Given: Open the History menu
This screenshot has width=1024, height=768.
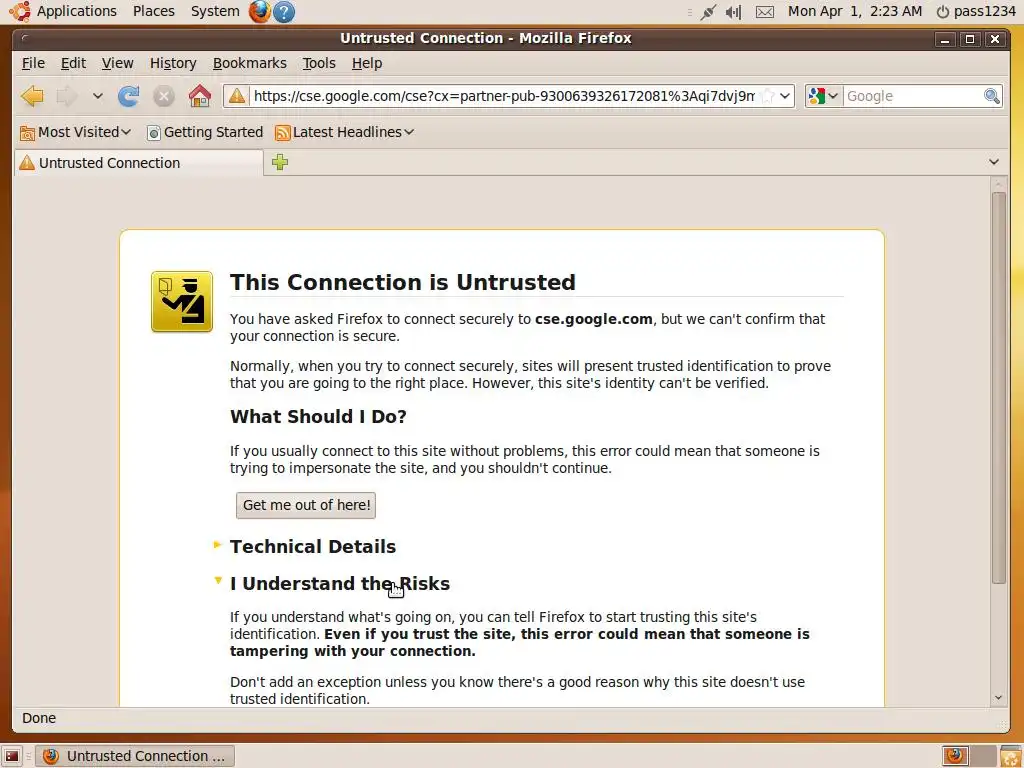Looking at the screenshot, I should [173, 63].
